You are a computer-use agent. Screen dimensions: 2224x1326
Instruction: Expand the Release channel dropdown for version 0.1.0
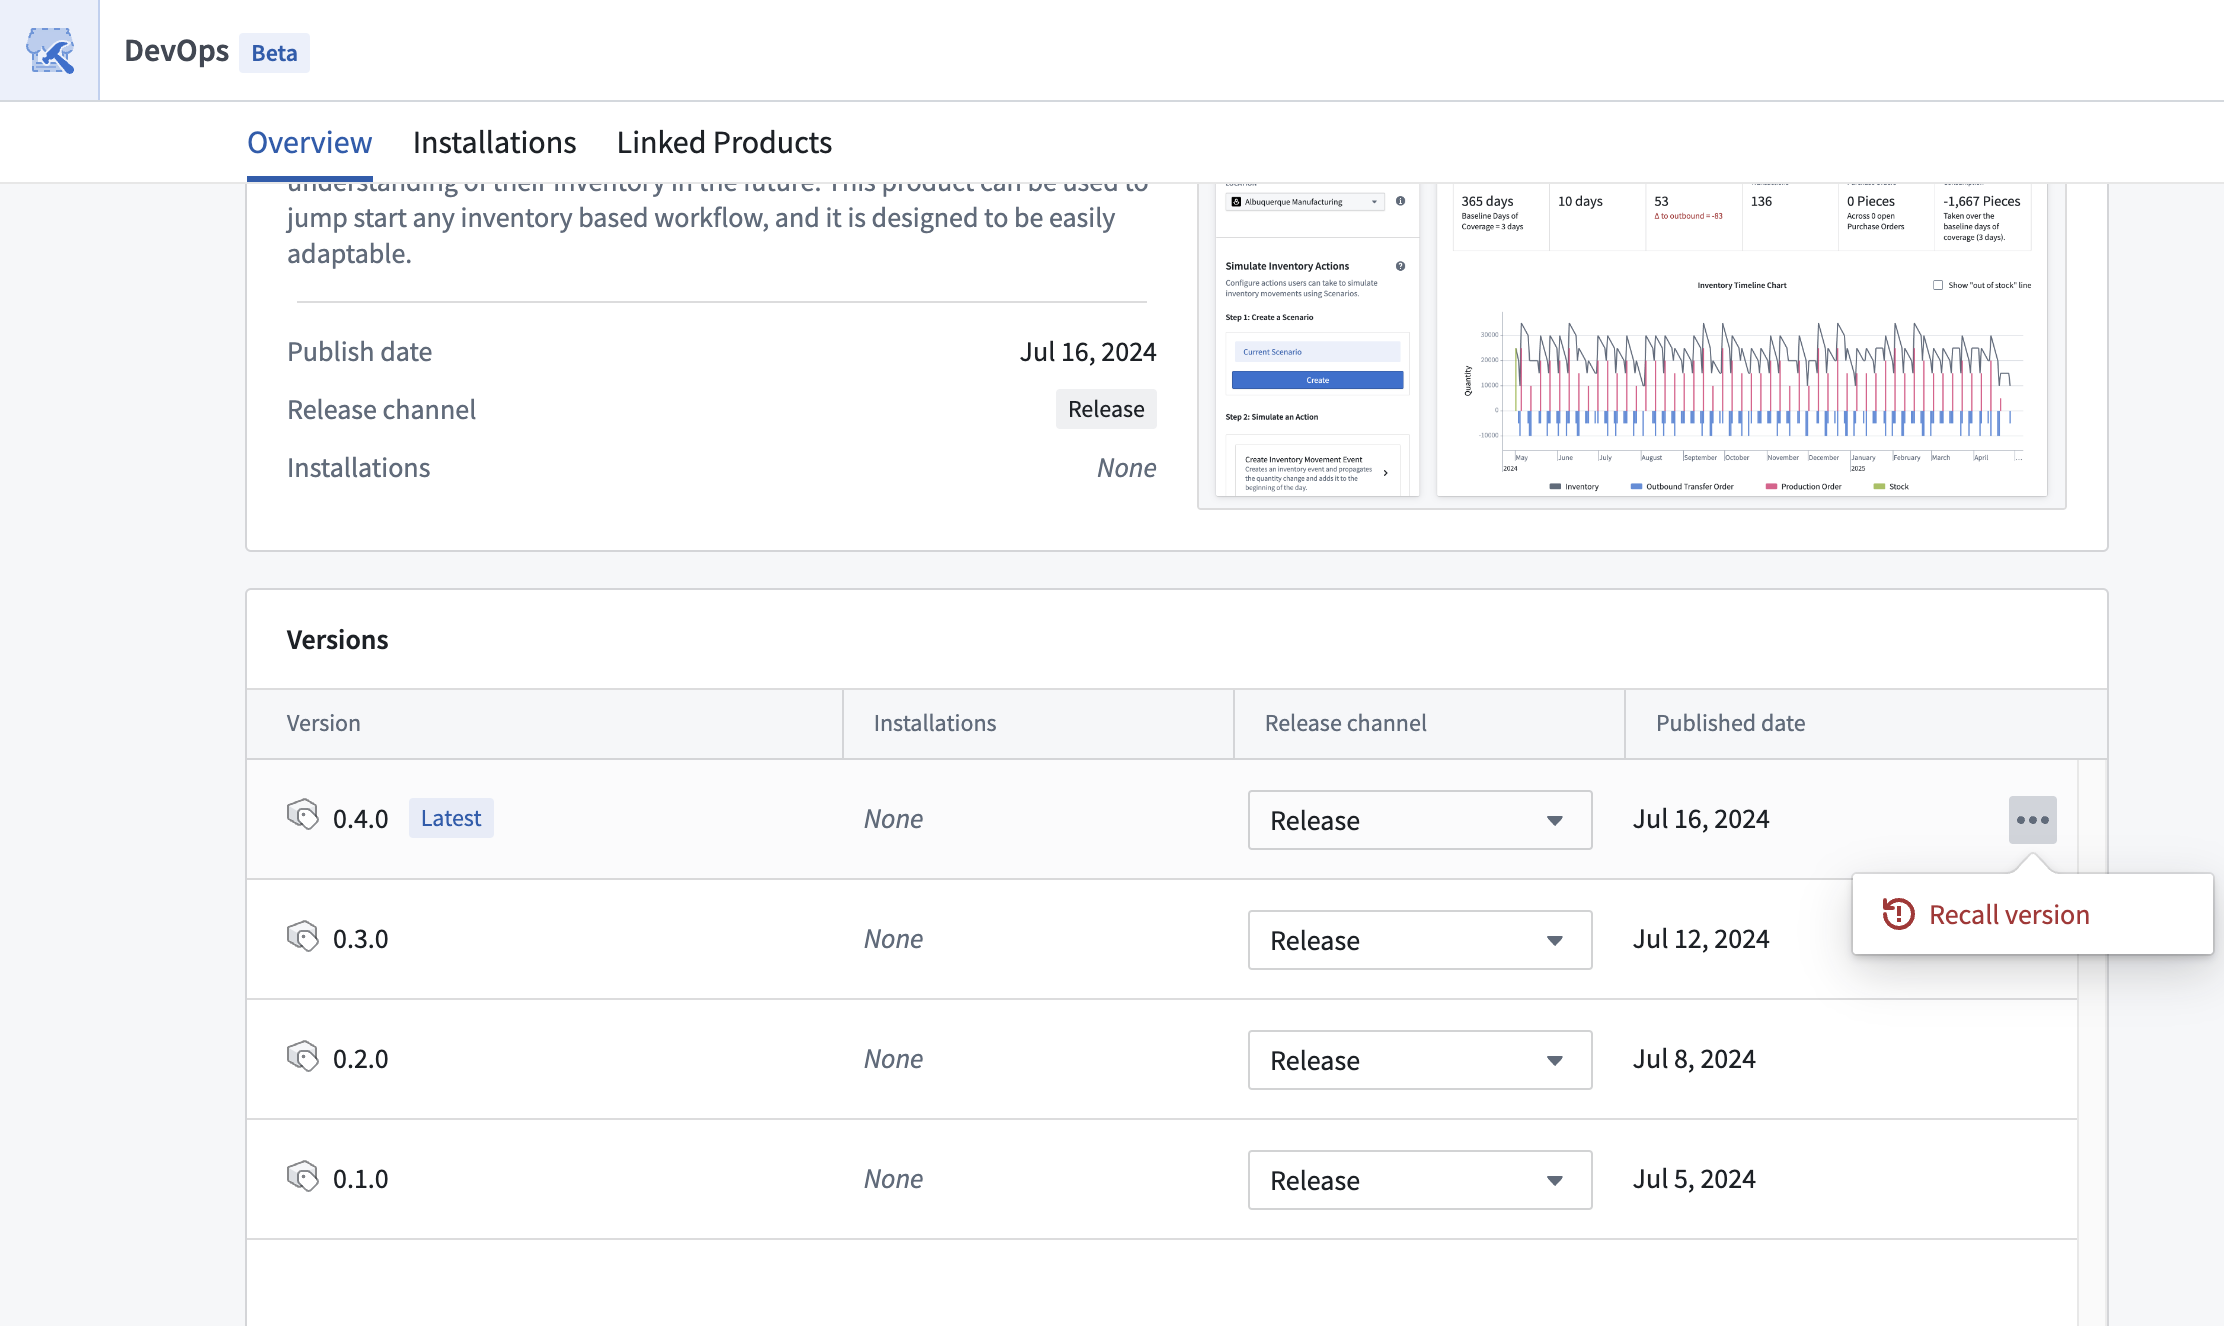pos(1420,1180)
